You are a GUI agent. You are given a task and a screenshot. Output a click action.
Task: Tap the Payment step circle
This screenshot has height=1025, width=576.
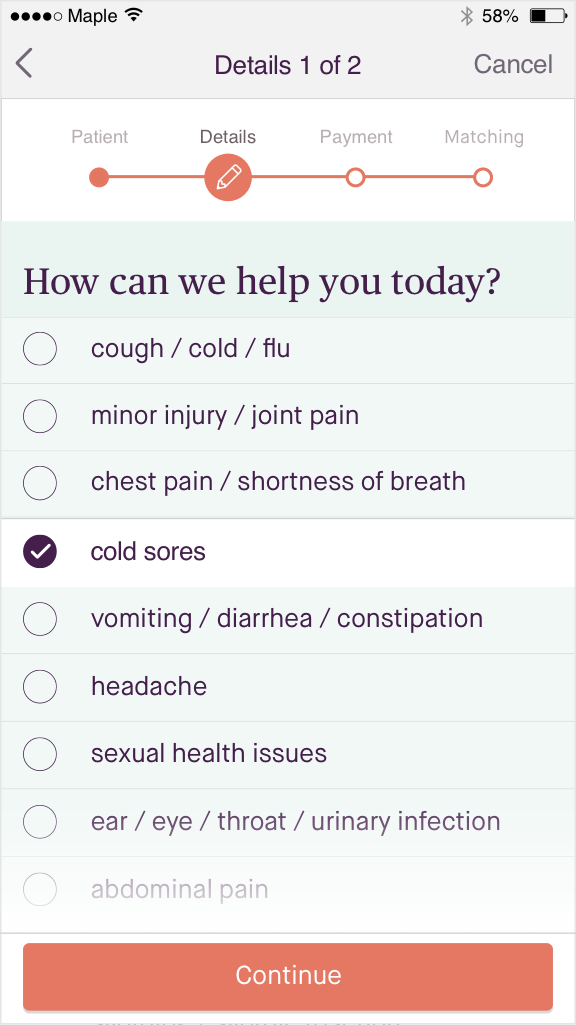(355, 177)
